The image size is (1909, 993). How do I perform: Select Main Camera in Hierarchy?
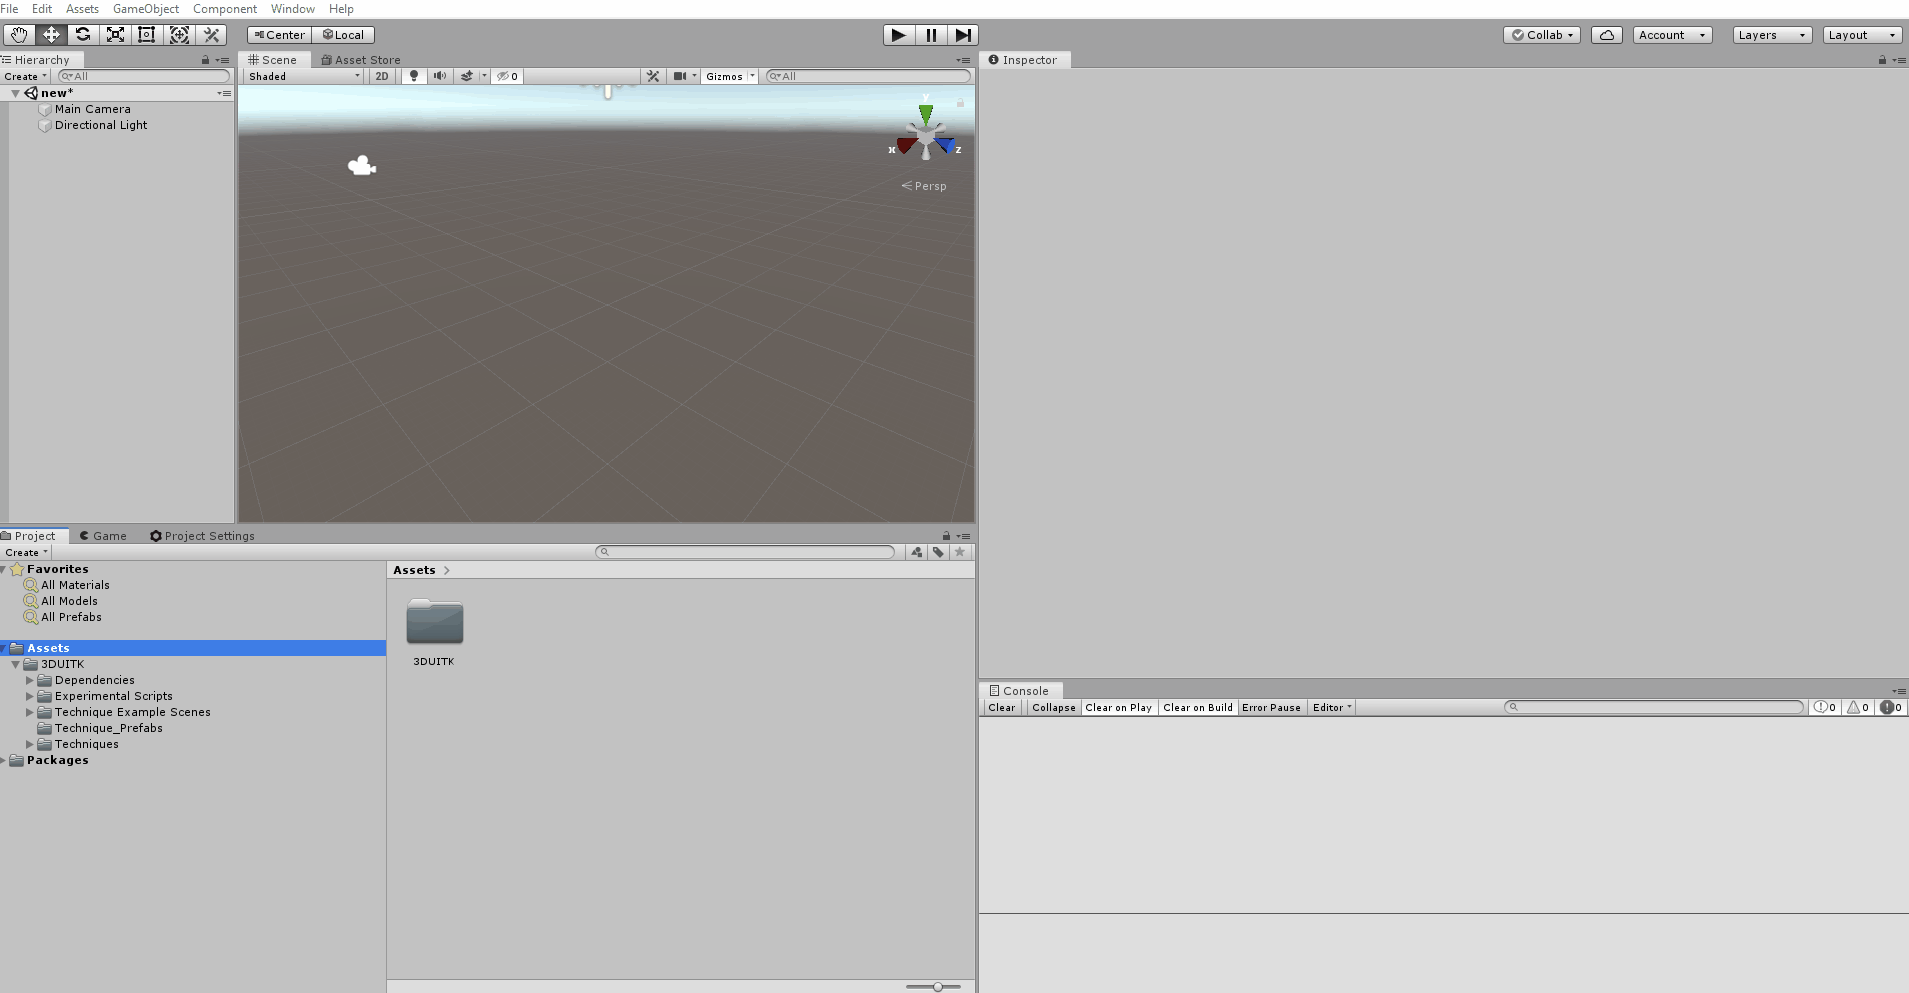pyautogui.click(x=93, y=109)
